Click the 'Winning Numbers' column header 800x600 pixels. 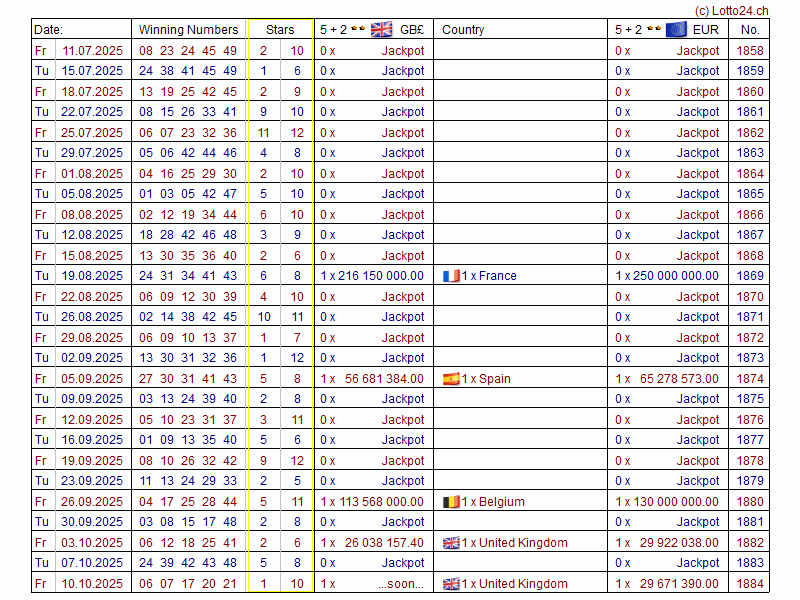pyautogui.click(x=188, y=30)
